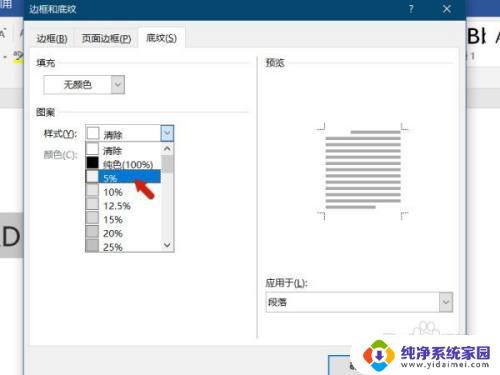Click the light swatch beside 10%
The width and height of the screenshot is (500, 375).
click(92, 190)
